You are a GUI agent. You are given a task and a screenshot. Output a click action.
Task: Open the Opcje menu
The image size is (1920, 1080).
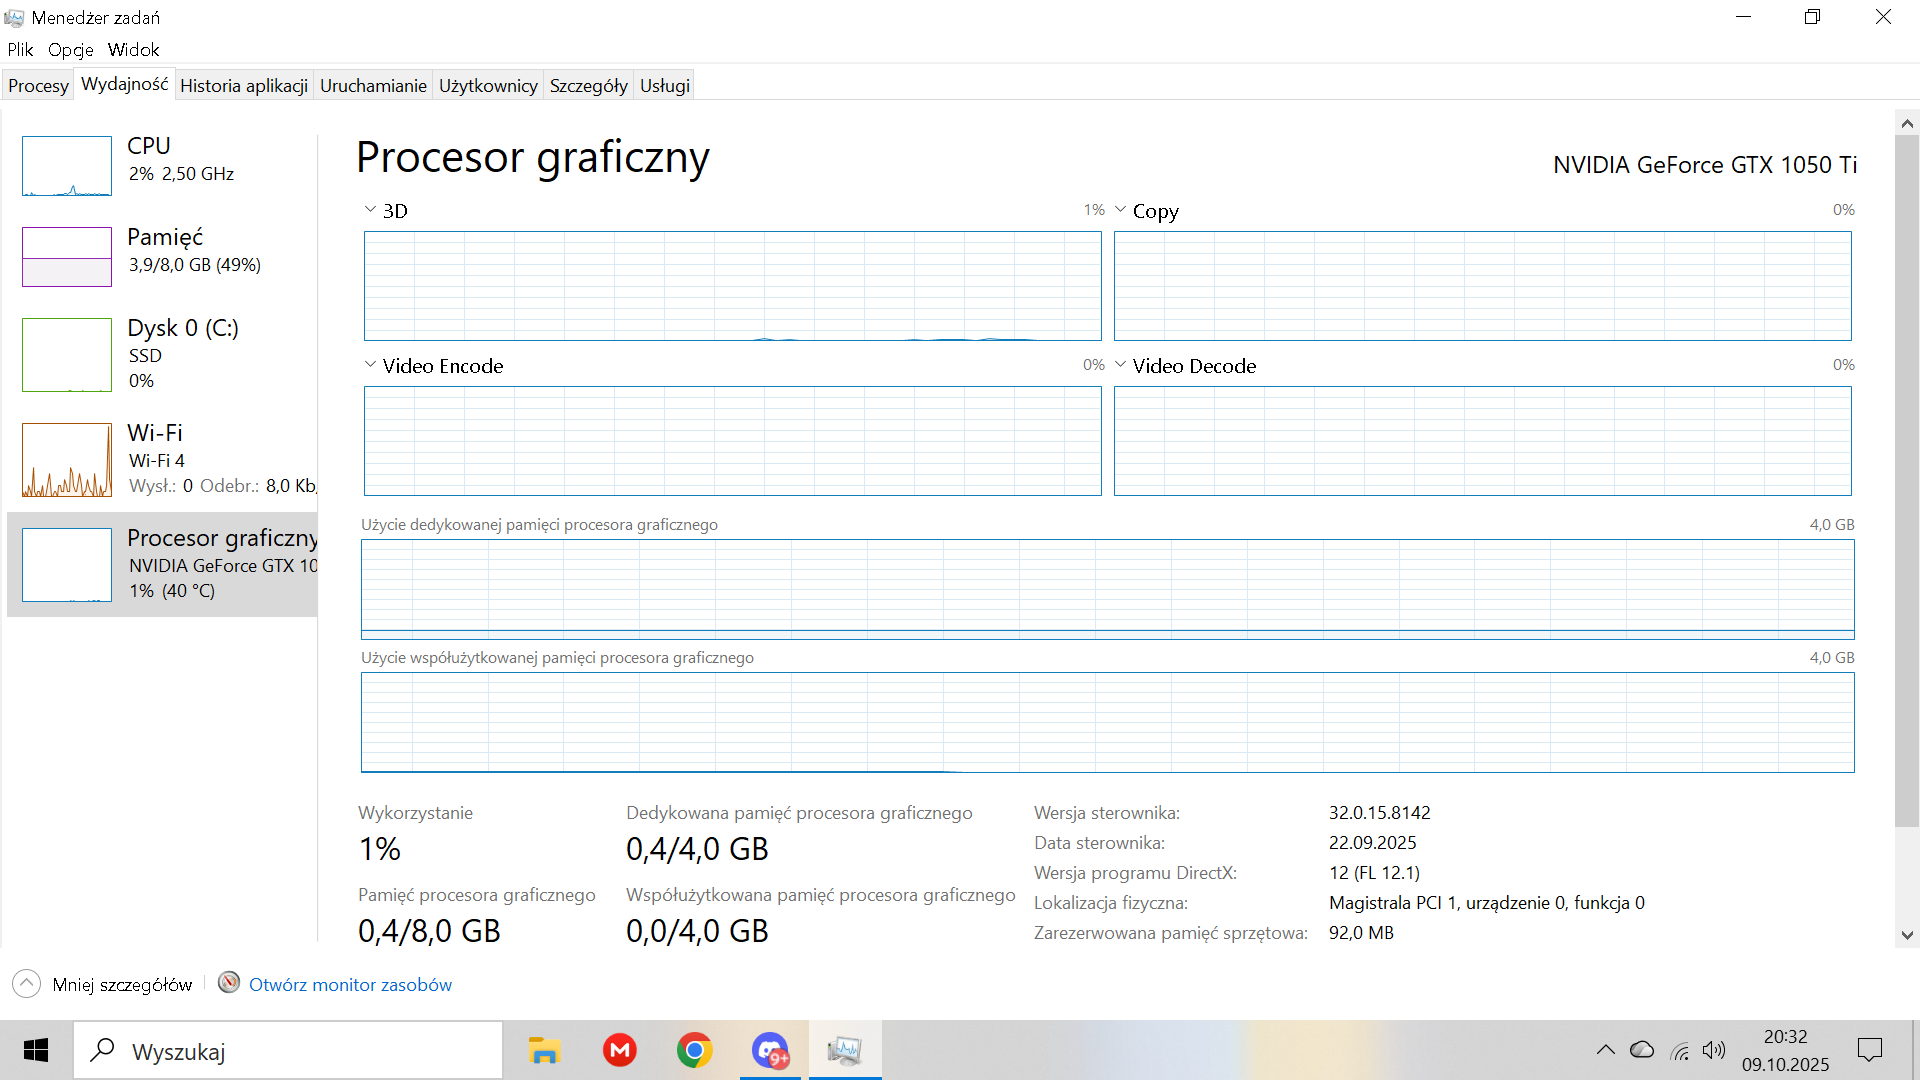70,50
